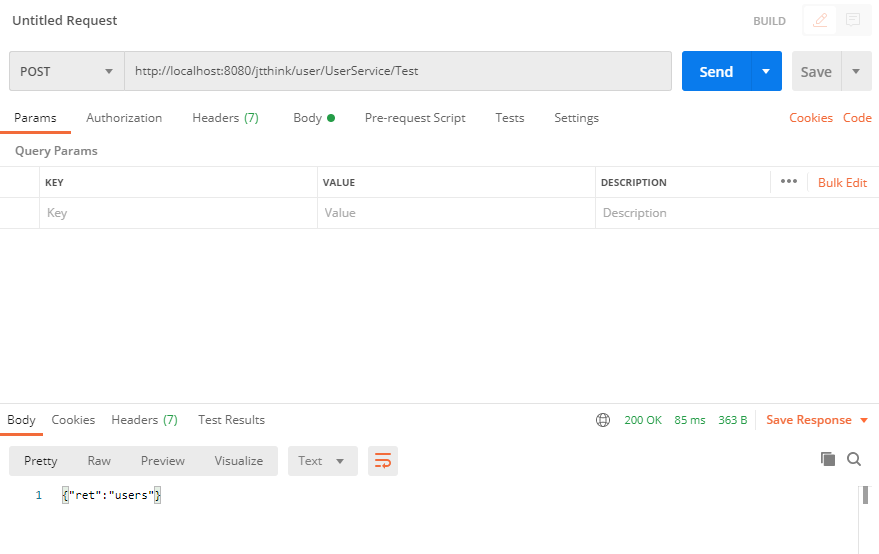Click the globe network icon by status

pos(603,420)
